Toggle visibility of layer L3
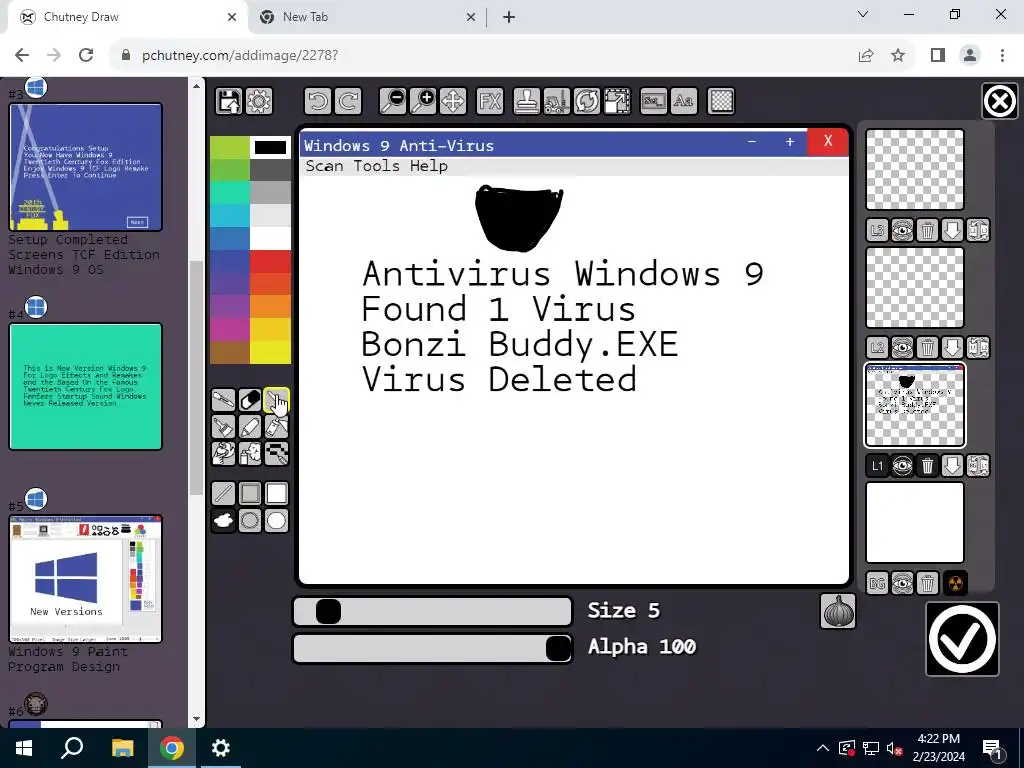1024x768 pixels. pos(903,230)
